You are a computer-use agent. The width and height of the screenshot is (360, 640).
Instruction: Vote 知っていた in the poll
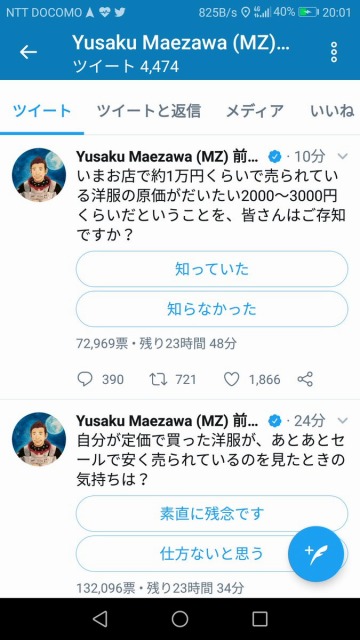coord(212,269)
